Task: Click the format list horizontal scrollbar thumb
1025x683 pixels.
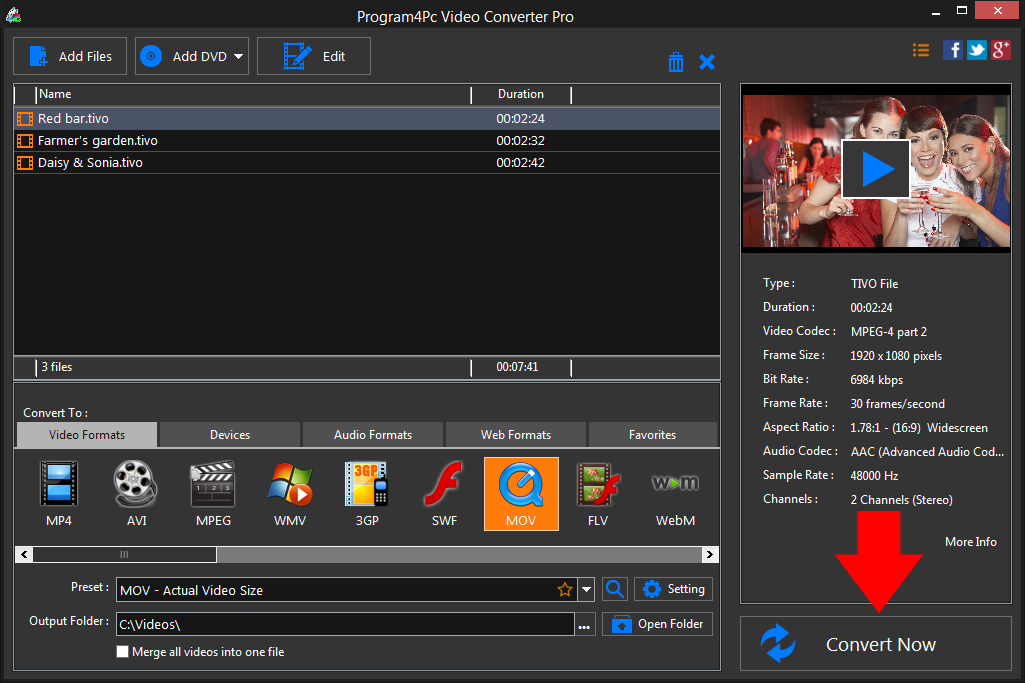Action: tap(124, 555)
